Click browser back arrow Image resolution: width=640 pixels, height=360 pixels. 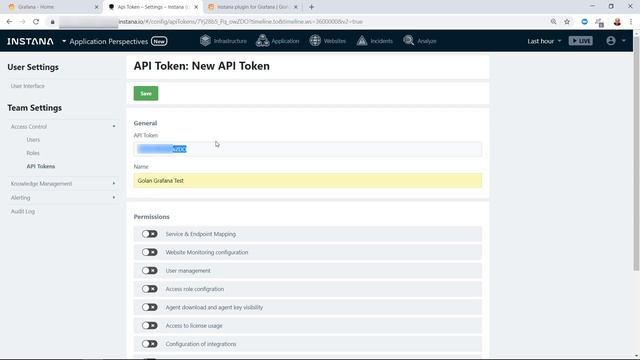(9, 22)
